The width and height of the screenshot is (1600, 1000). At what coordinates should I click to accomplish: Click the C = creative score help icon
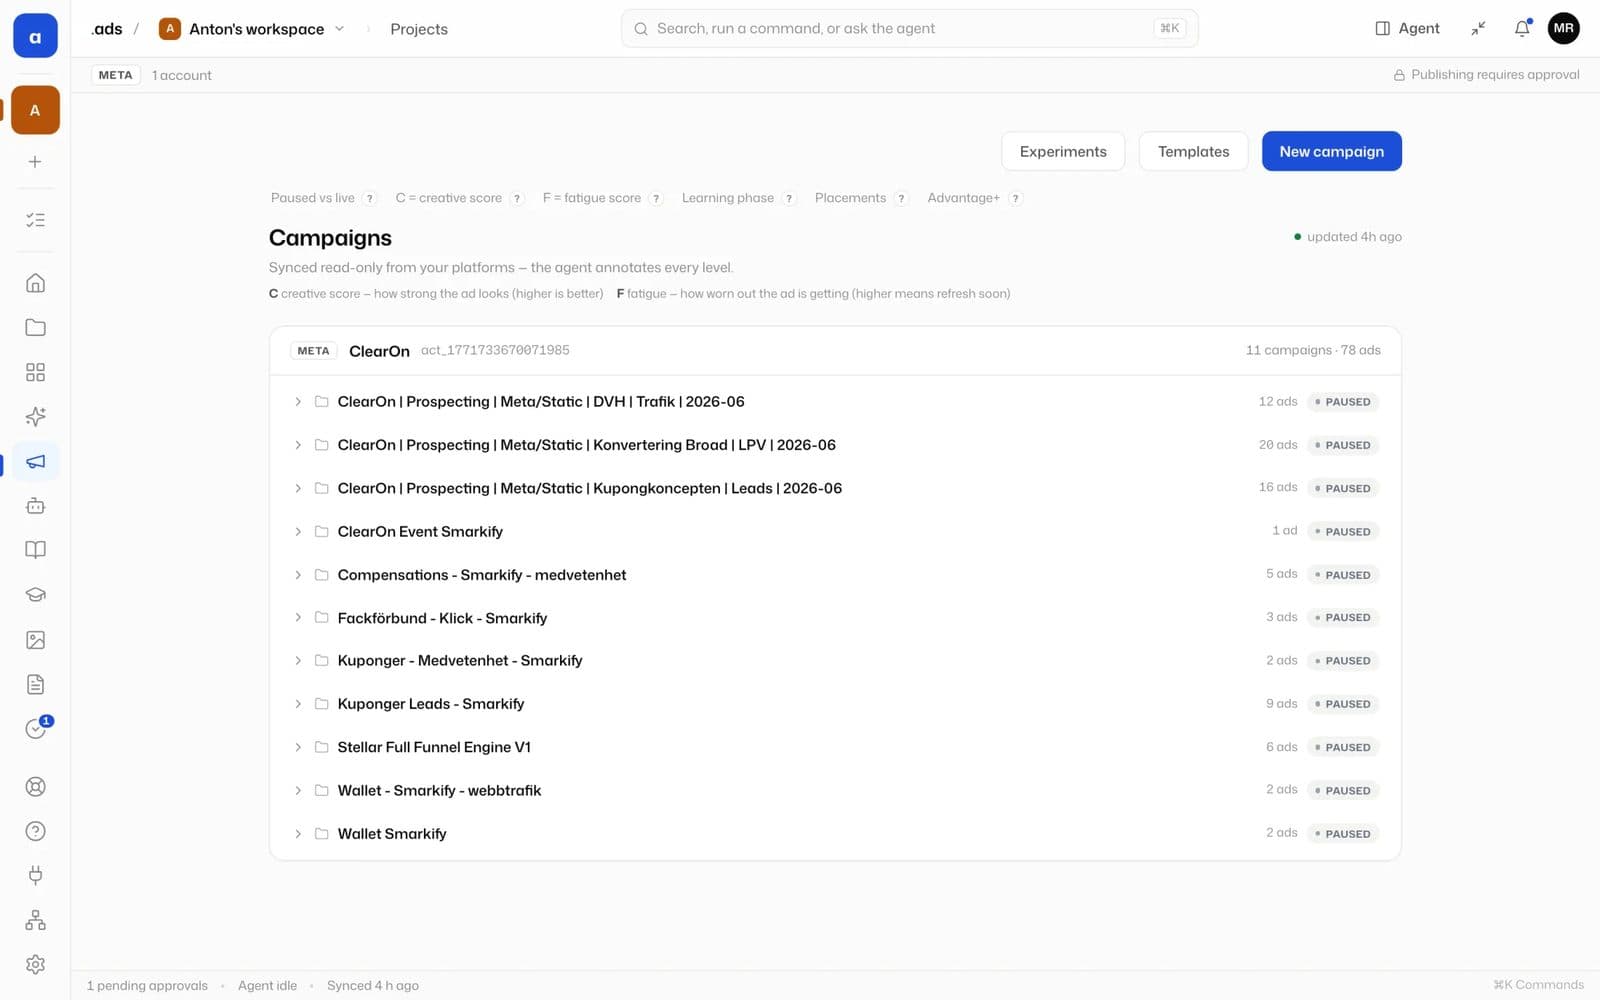[x=517, y=198]
